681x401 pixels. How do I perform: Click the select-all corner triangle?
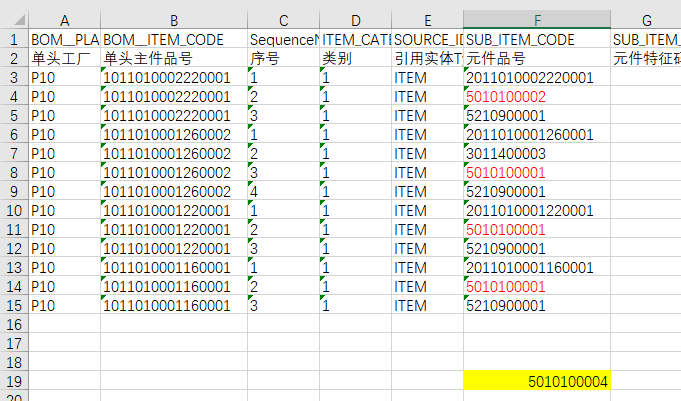pos(20,20)
